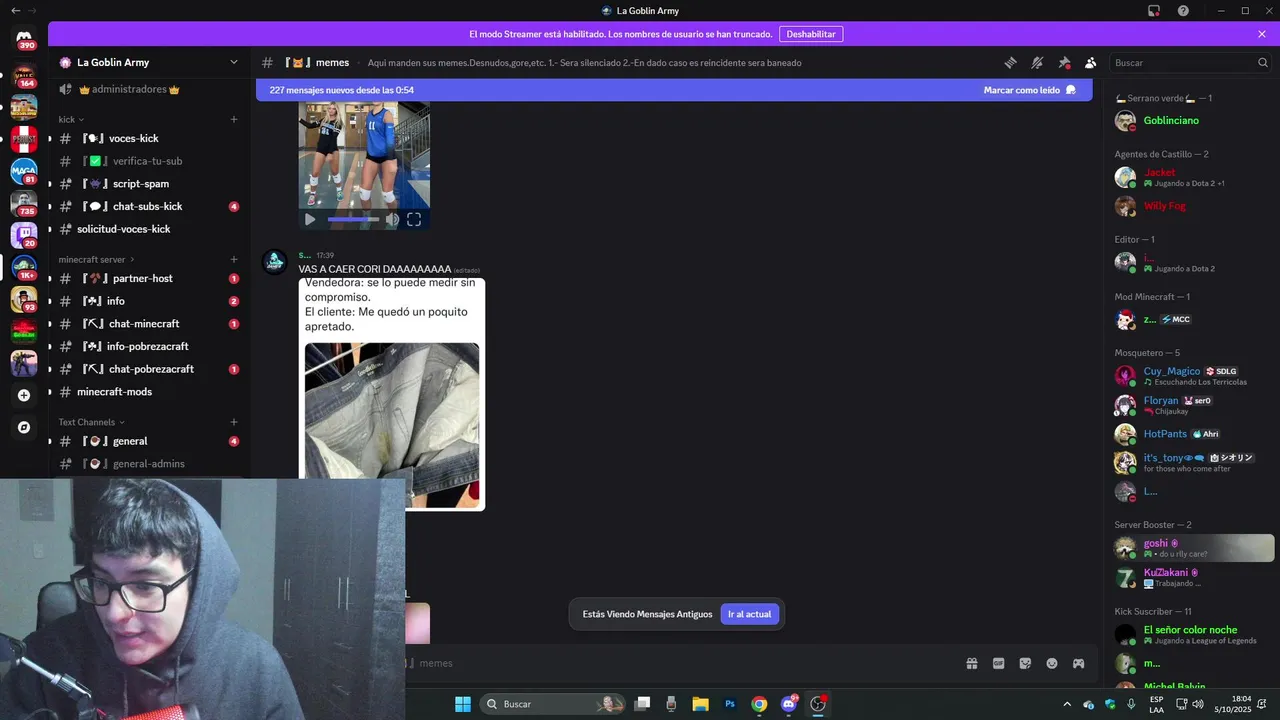The image size is (1280, 720).
Task: Open the threads icon in channel header
Action: click(x=1010, y=62)
